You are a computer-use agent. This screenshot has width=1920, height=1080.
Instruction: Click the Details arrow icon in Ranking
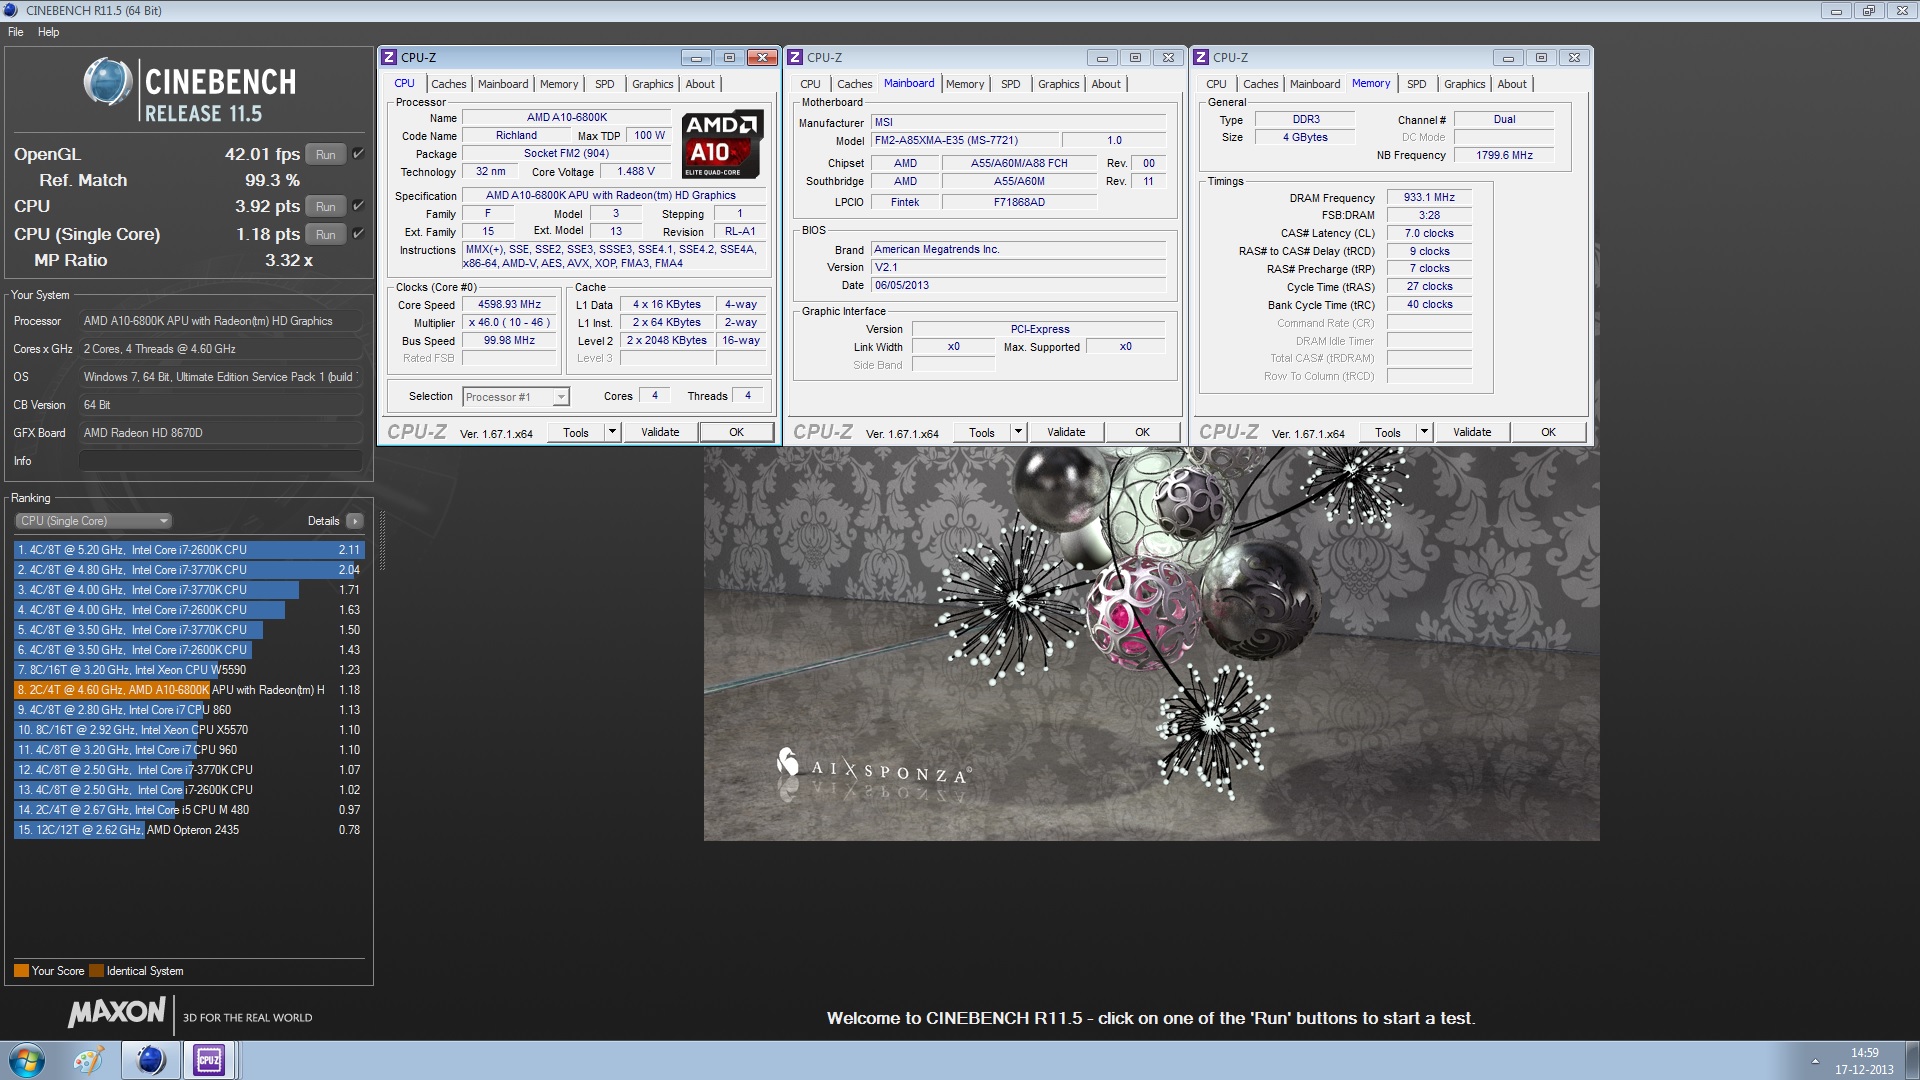pos(355,521)
